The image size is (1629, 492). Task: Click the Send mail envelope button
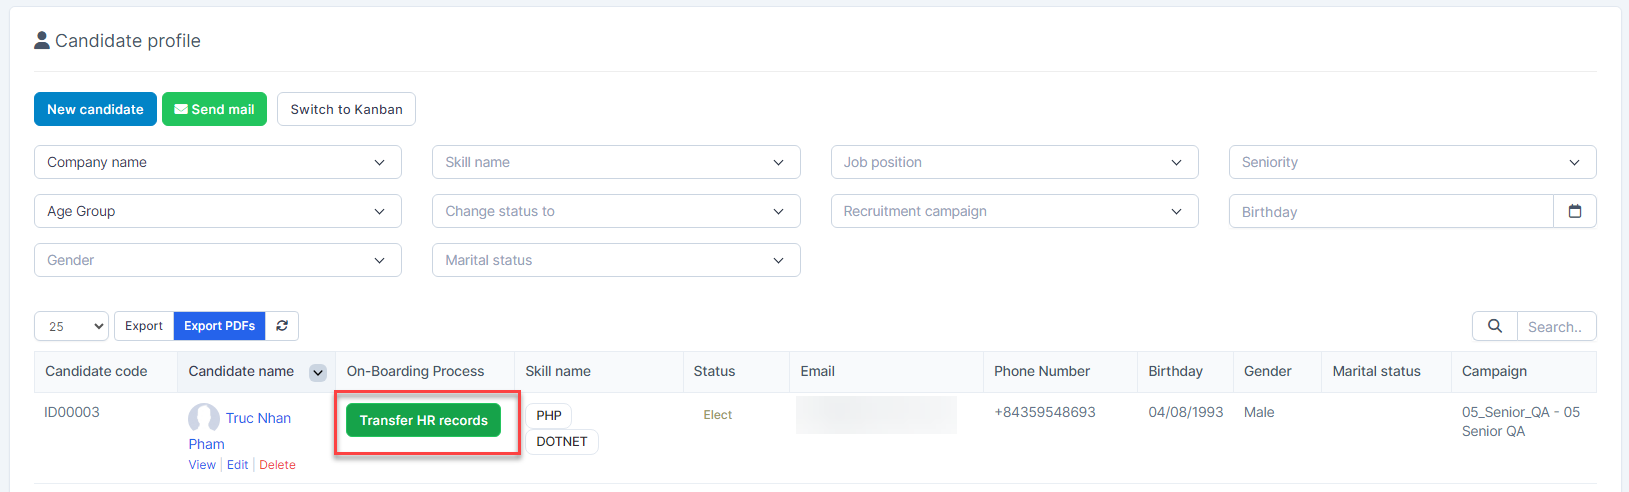pyautogui.click(x=214, y=109)
